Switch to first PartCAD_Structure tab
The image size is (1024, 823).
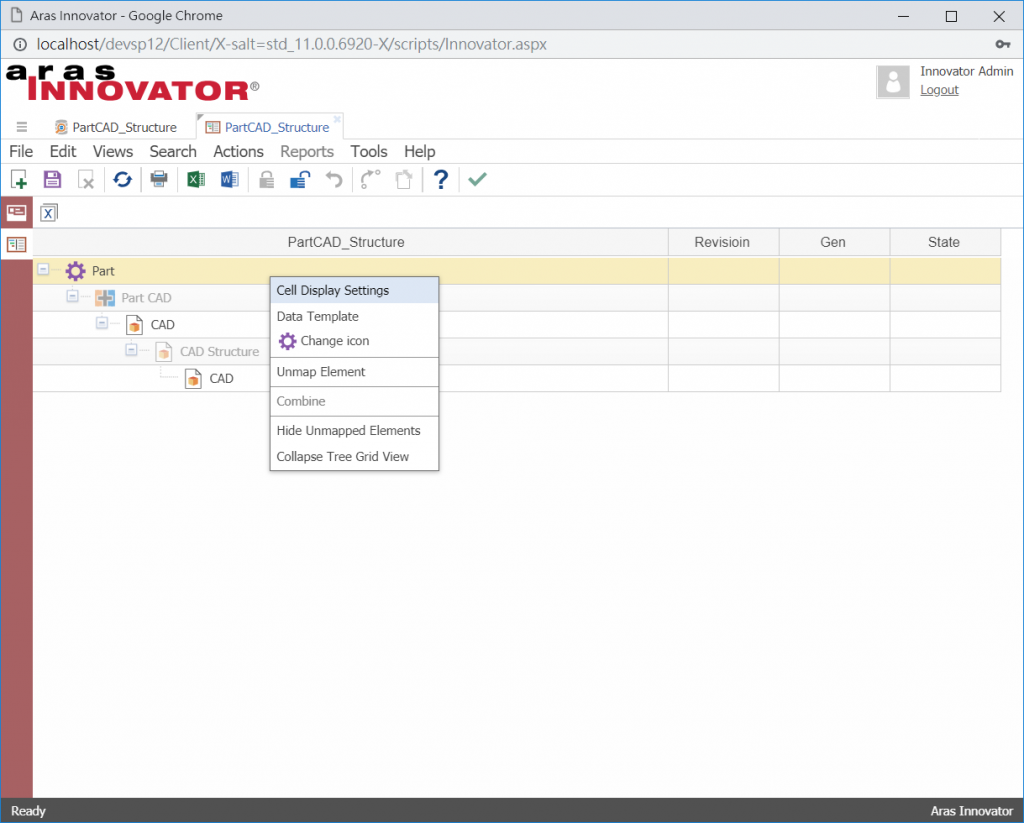pos(116,127)
